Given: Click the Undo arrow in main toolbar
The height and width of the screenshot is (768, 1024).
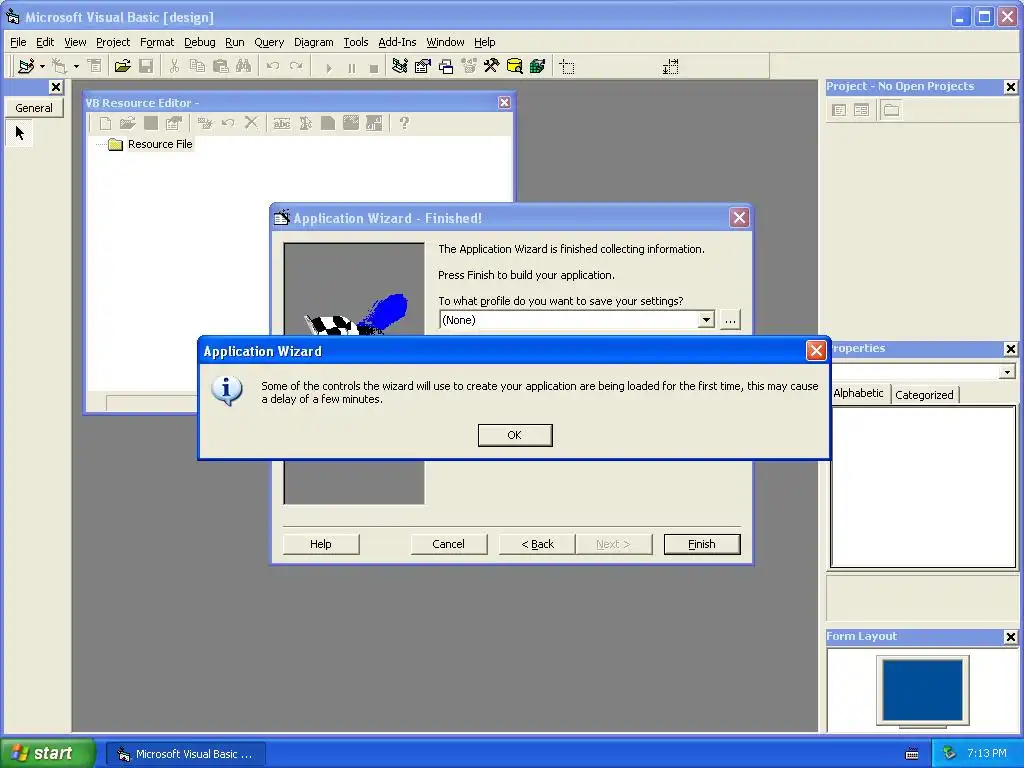Looking at the screenshot, I should click(x=273, y=66).
